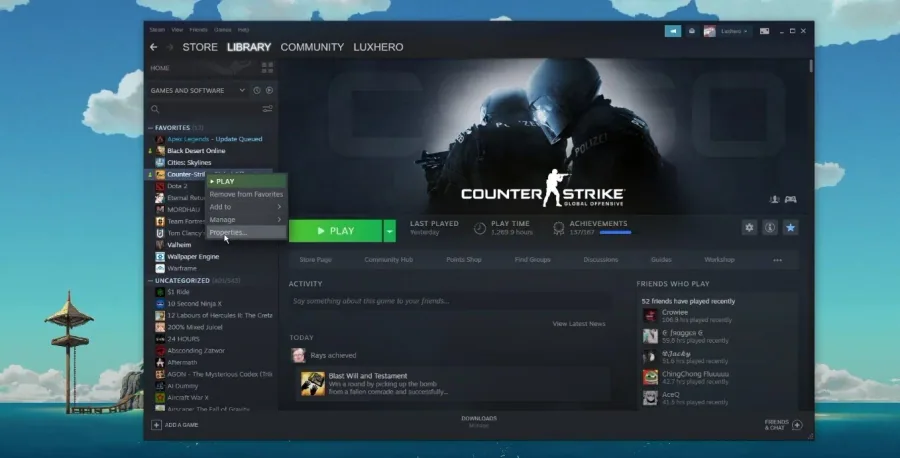Show game info icon
The image size is (900, 458).
point(770,228)
